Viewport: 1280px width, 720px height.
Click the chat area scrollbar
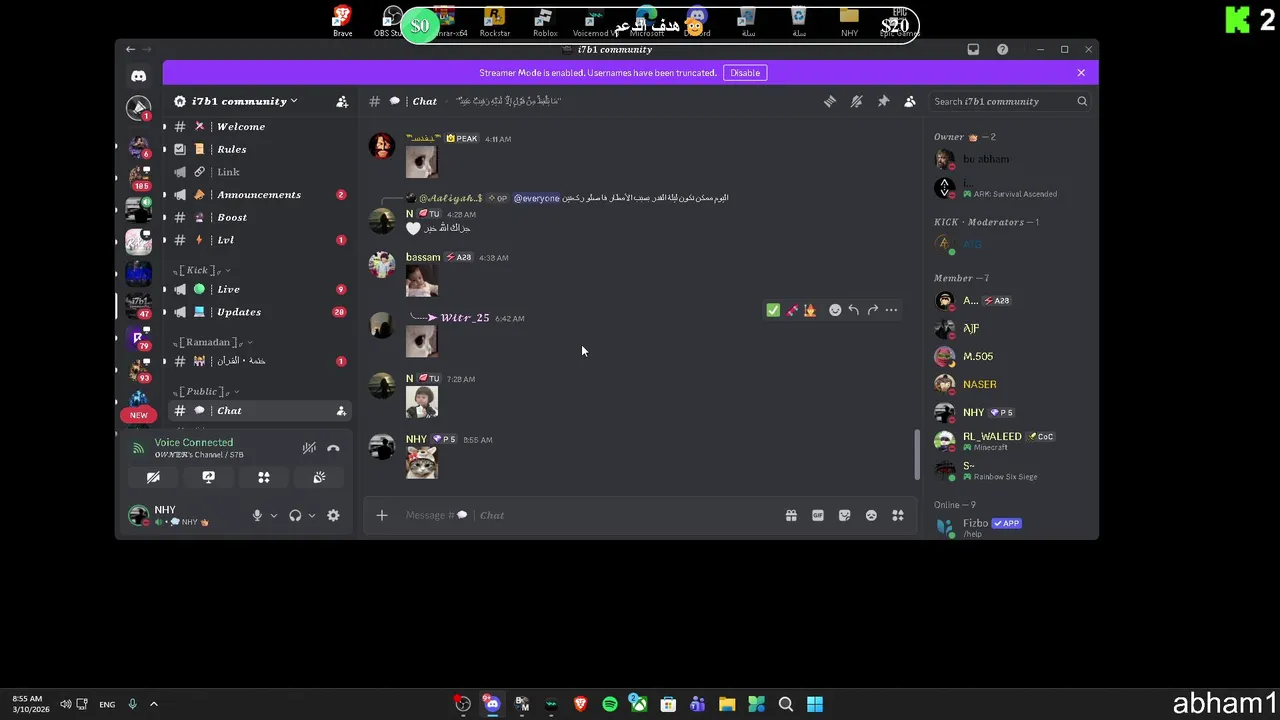(x=916, y=455)
